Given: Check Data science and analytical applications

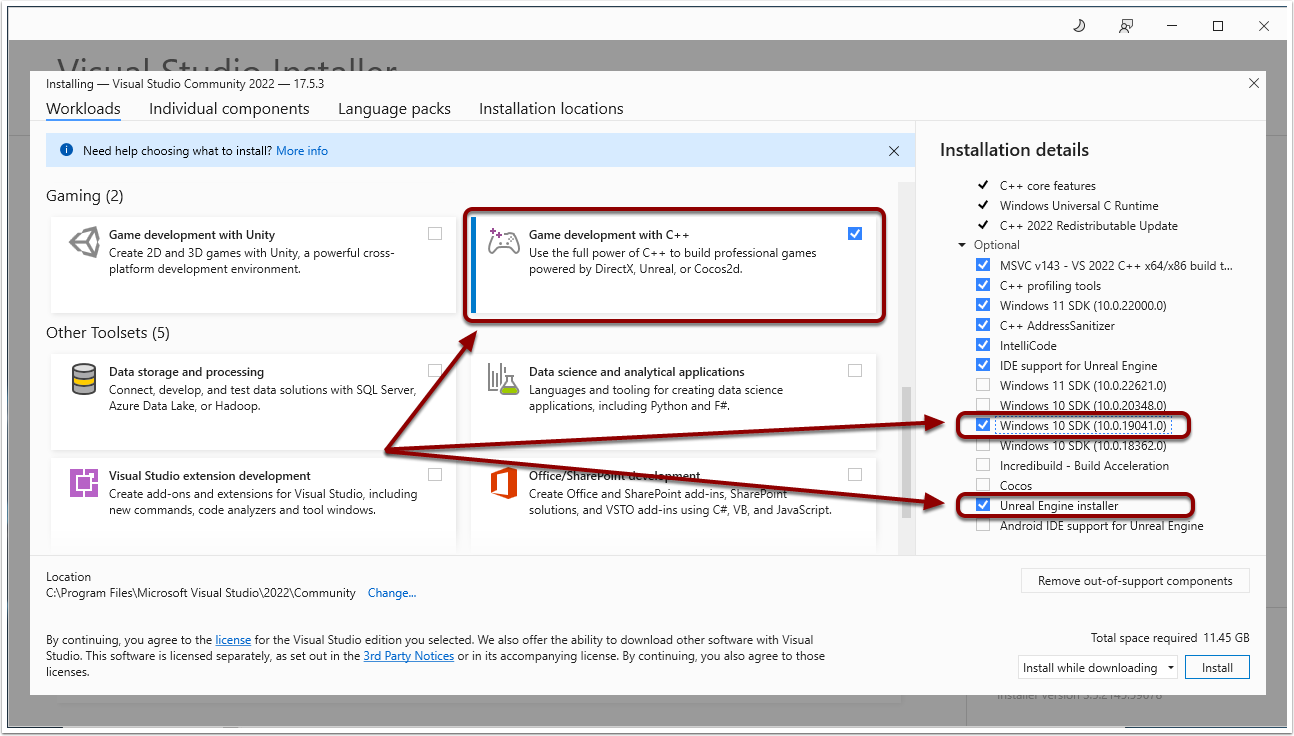Looking at the screenshot, I should pos(854,370).
